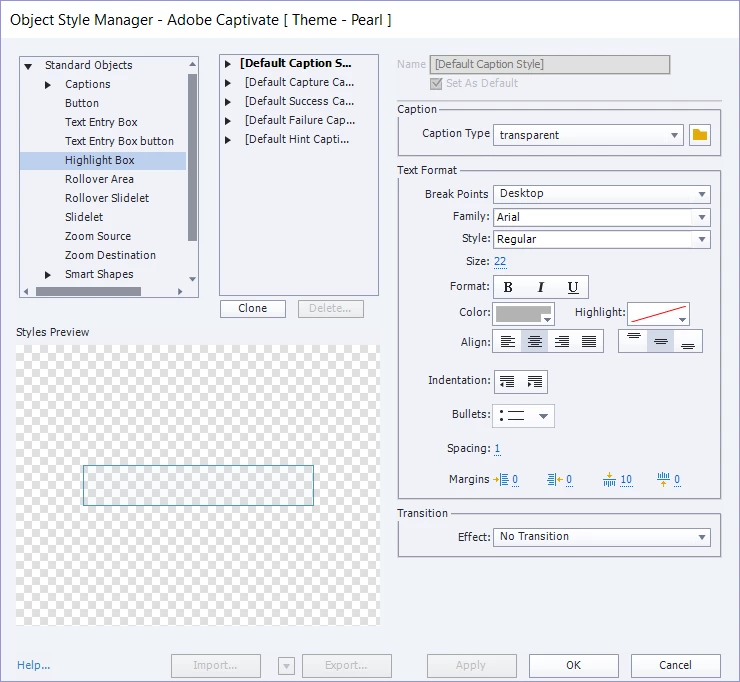Click the tree's vertical scrollbar thumb
Image resolution: width=740 pixels, height=682 pixels.
192,157
